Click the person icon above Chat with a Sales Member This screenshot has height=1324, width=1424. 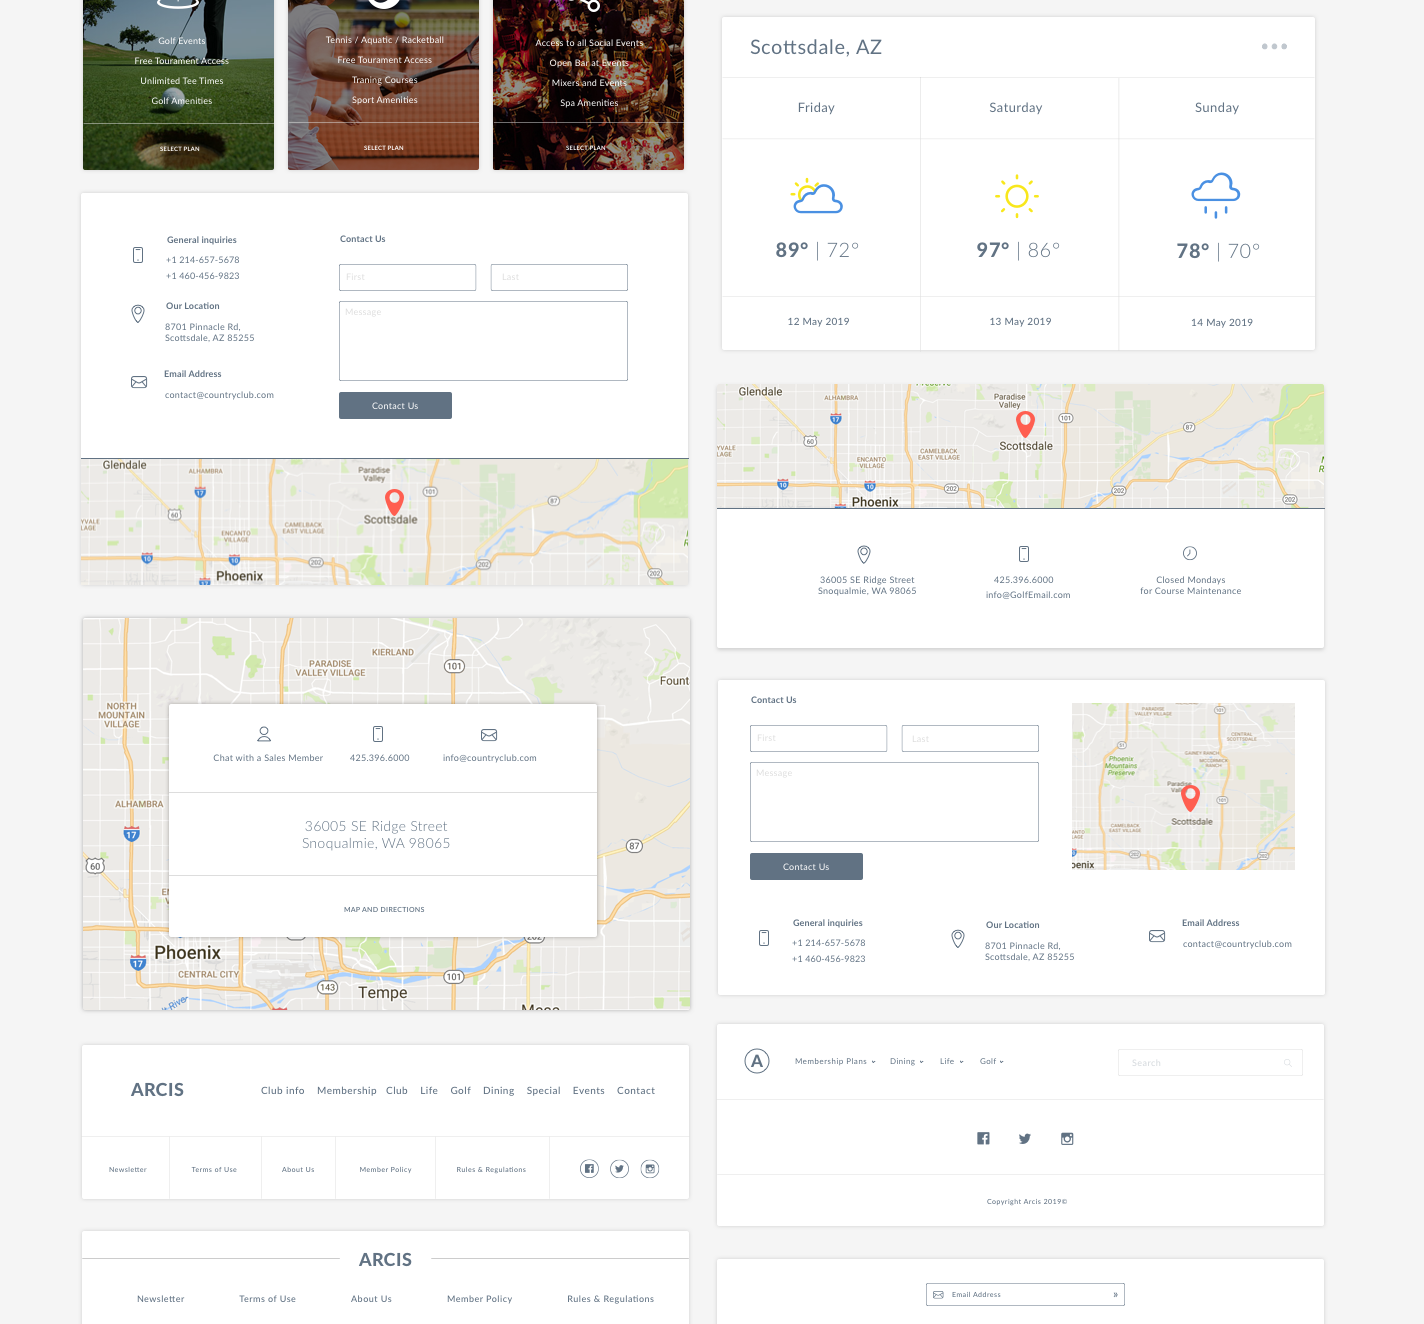(264, 734)
